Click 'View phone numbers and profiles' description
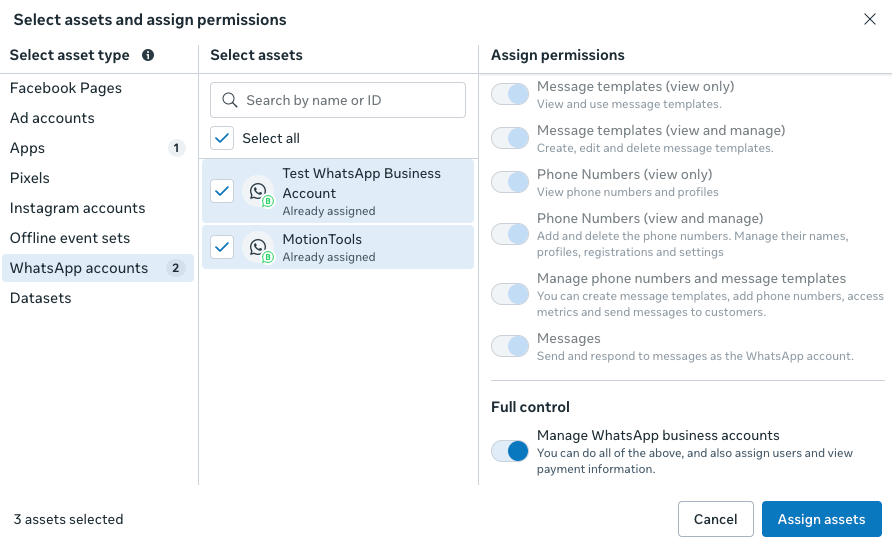Viewport: 892px width, 543px height. pyautogui.click(x=627, y=192)
